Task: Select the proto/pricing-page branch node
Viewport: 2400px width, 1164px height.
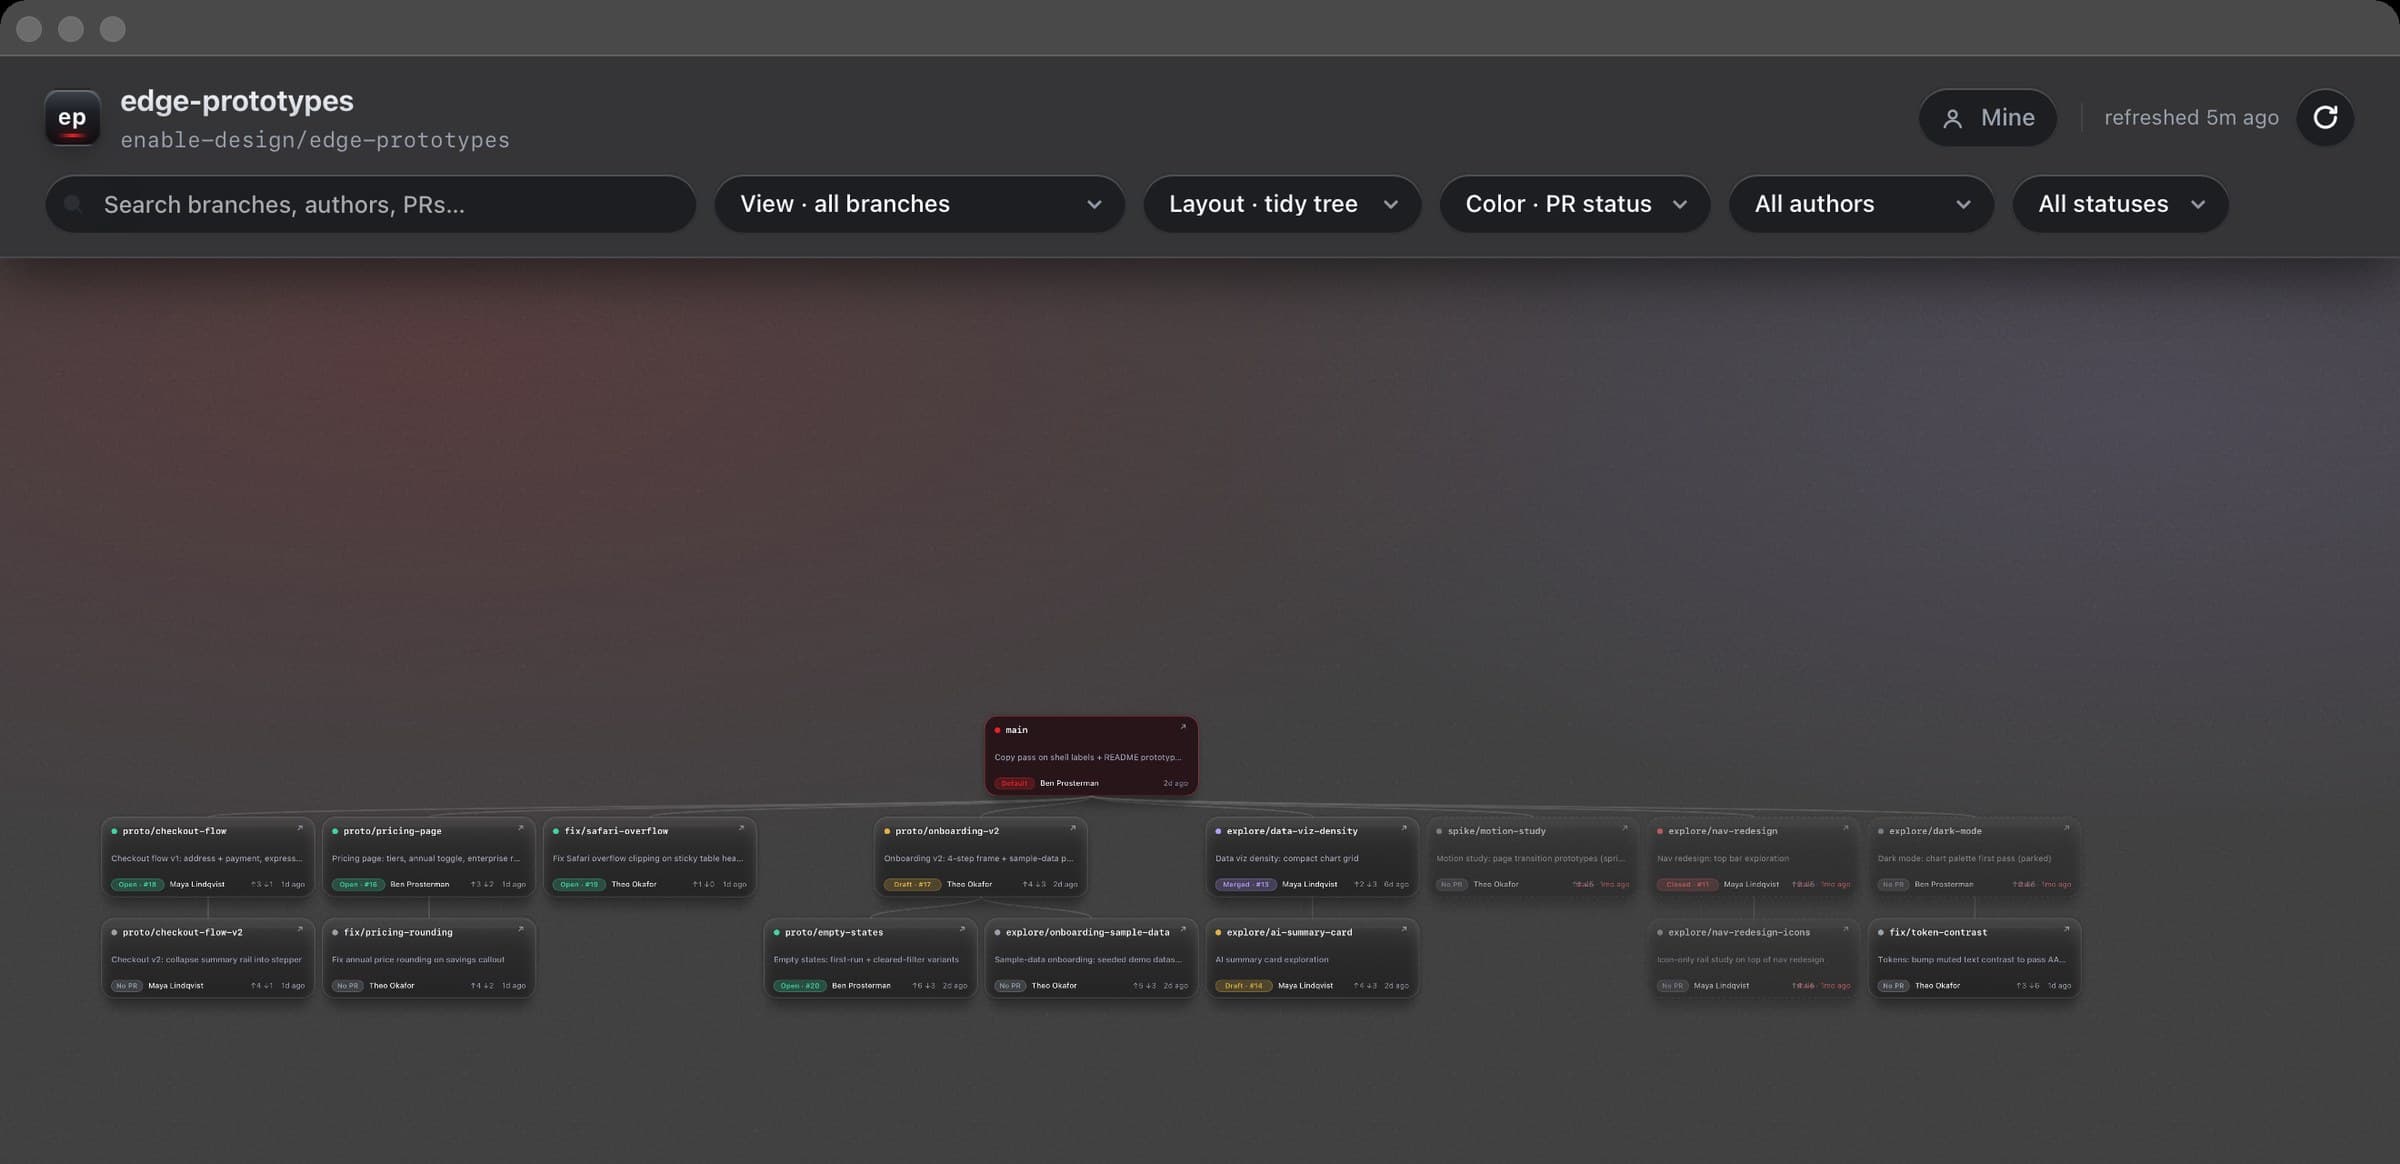Action: click(428, 857)
